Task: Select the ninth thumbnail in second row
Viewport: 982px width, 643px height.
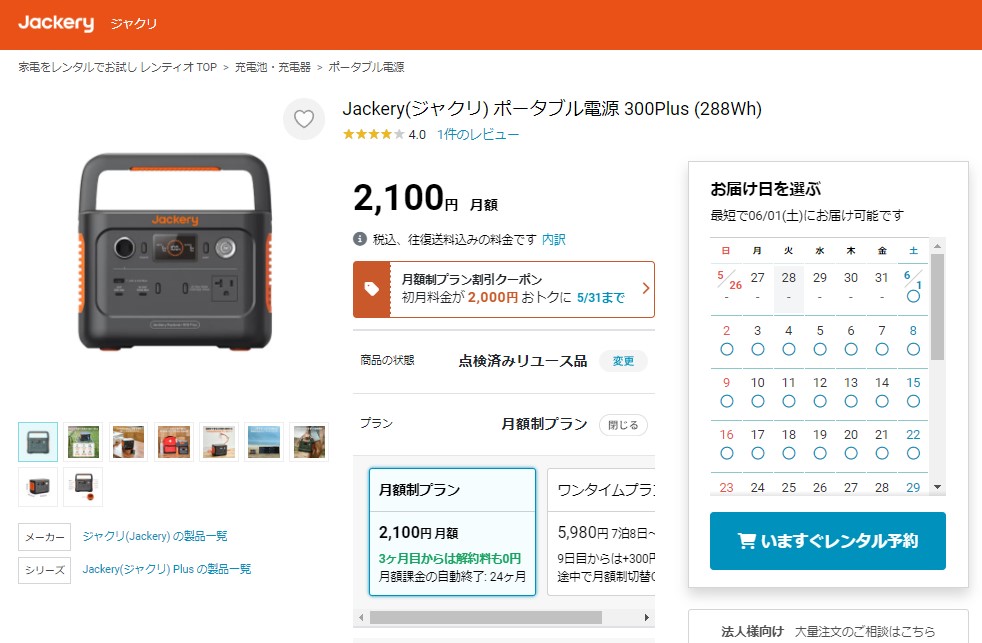Action: coord(83,486)
